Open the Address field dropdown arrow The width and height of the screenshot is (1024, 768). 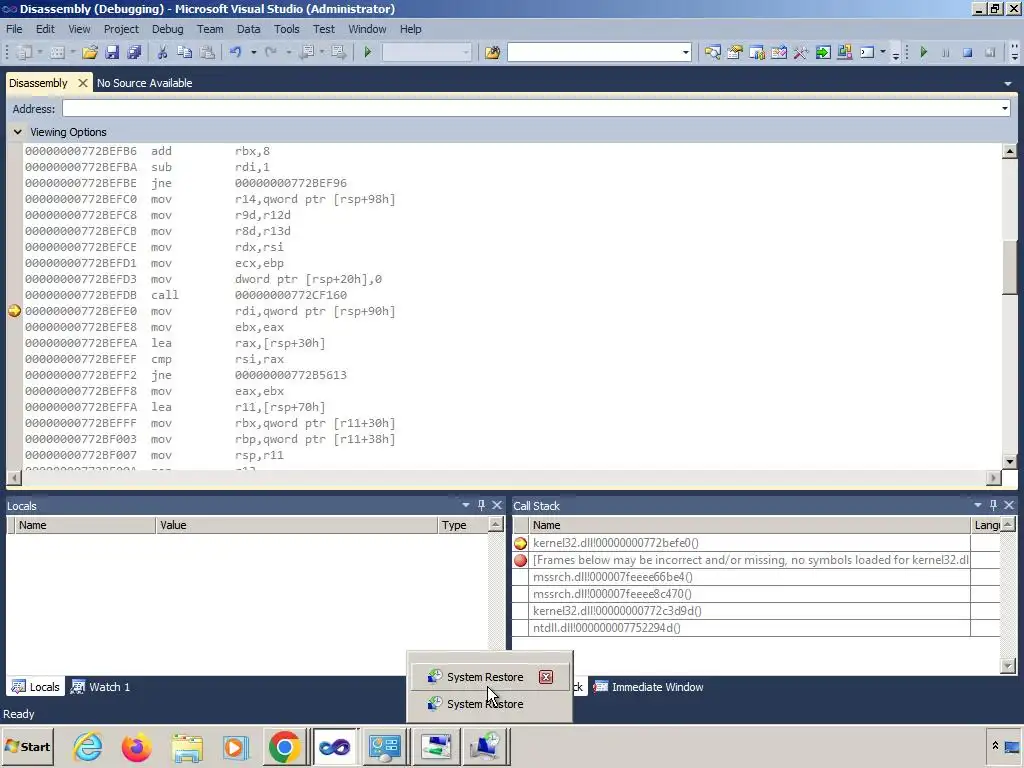[1004, 108]
